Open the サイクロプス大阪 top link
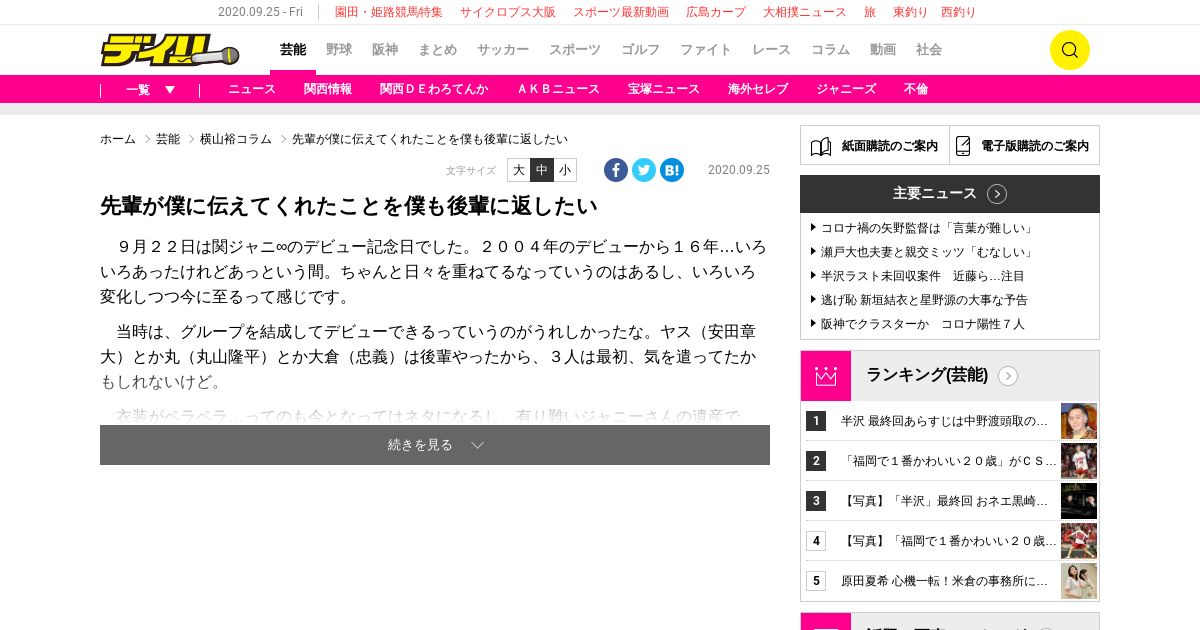This screenshot has width=1200, height=630. point(508,12)
